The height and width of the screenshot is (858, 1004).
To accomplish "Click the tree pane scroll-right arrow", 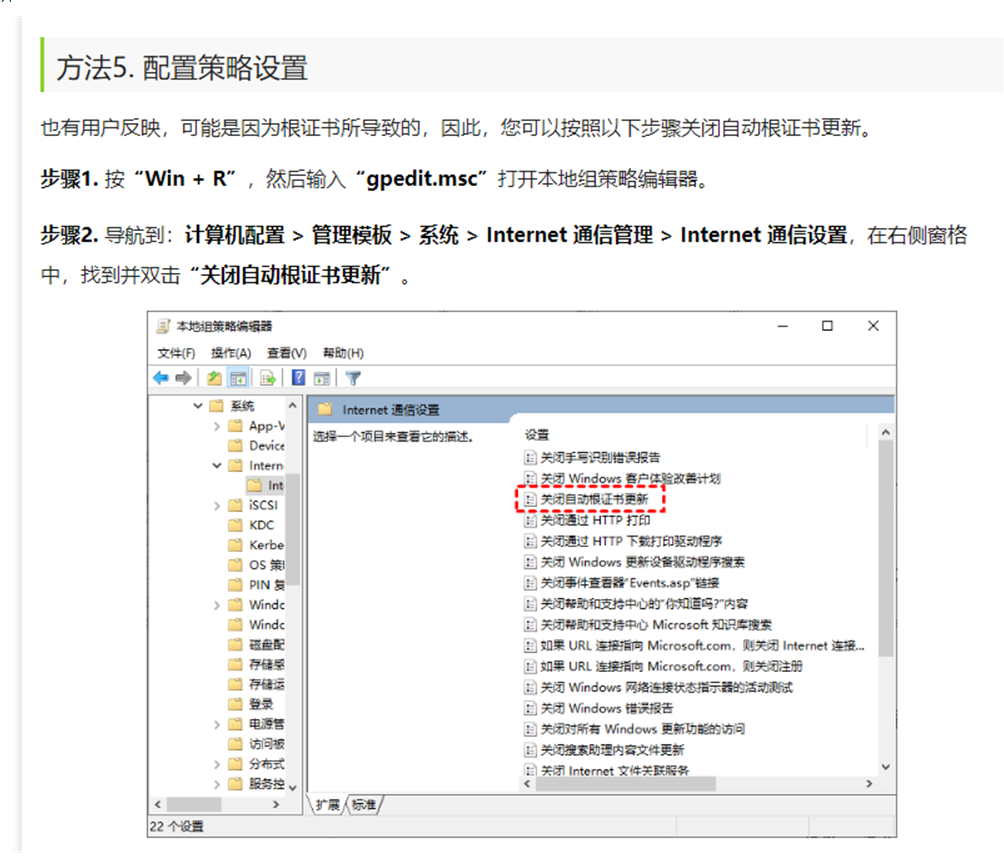I will (276, 804).
